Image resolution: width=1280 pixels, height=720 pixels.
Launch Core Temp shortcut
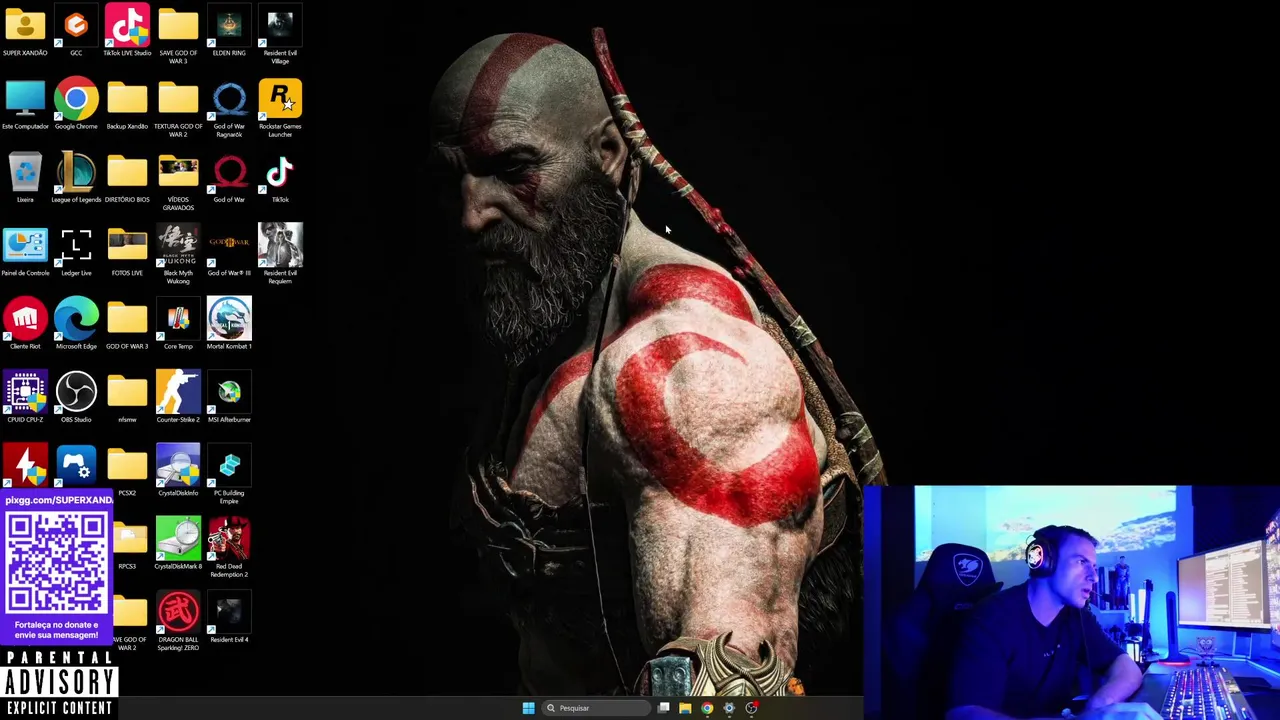click(x=178, y=325)
